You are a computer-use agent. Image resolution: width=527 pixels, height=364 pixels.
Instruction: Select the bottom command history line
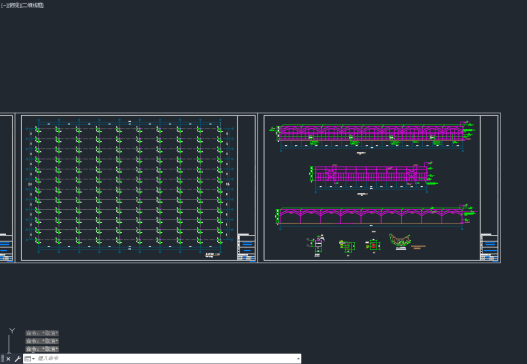(42, 349)
